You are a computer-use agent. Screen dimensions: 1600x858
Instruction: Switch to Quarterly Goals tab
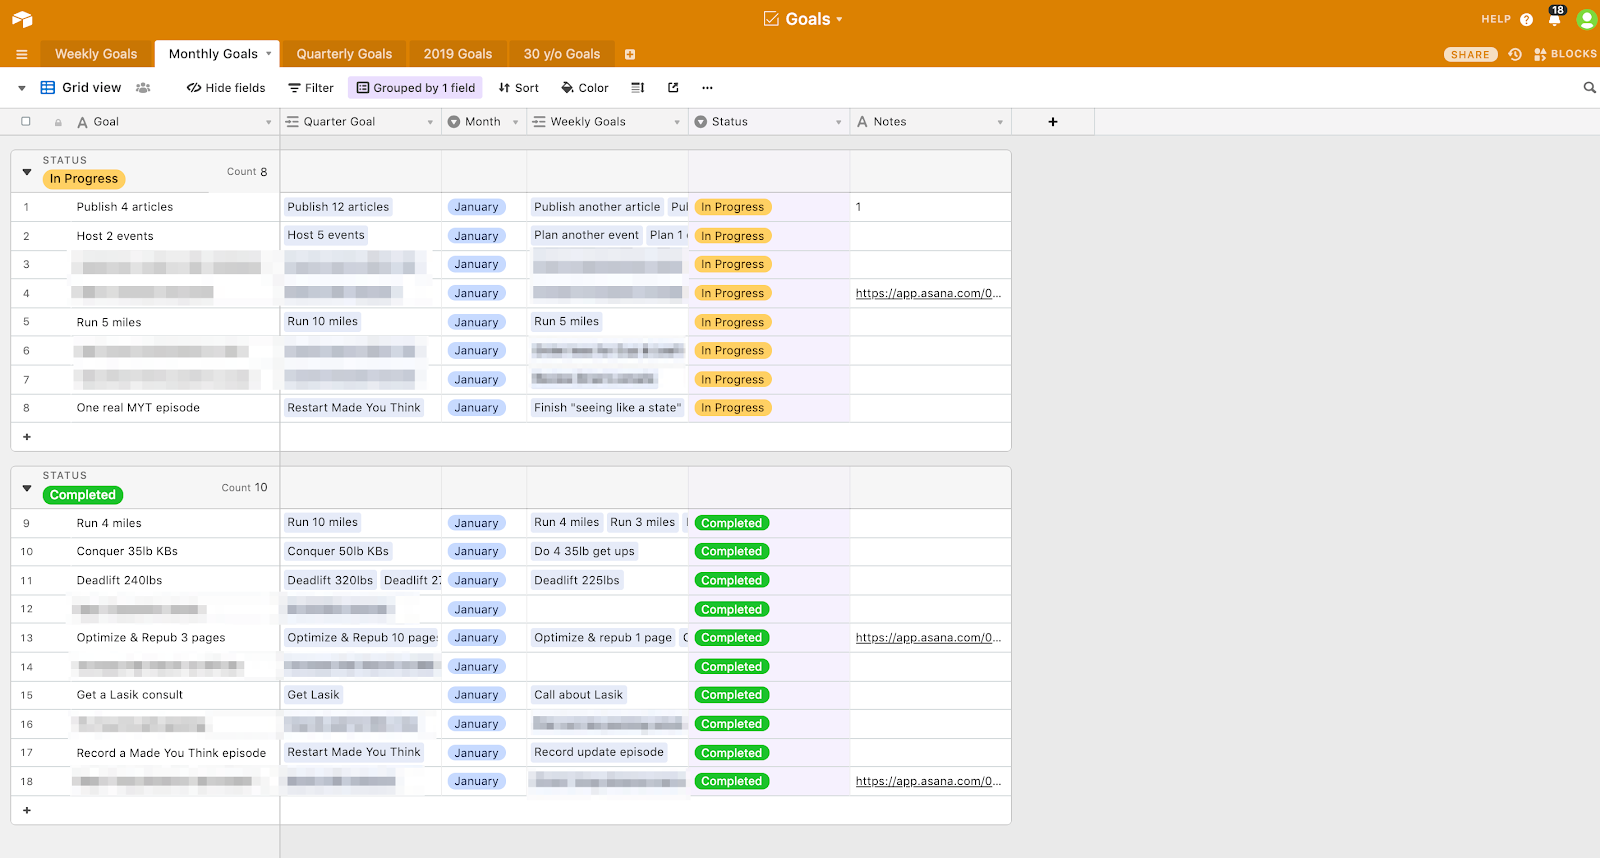pyautogui.click(x=344, y=54)
